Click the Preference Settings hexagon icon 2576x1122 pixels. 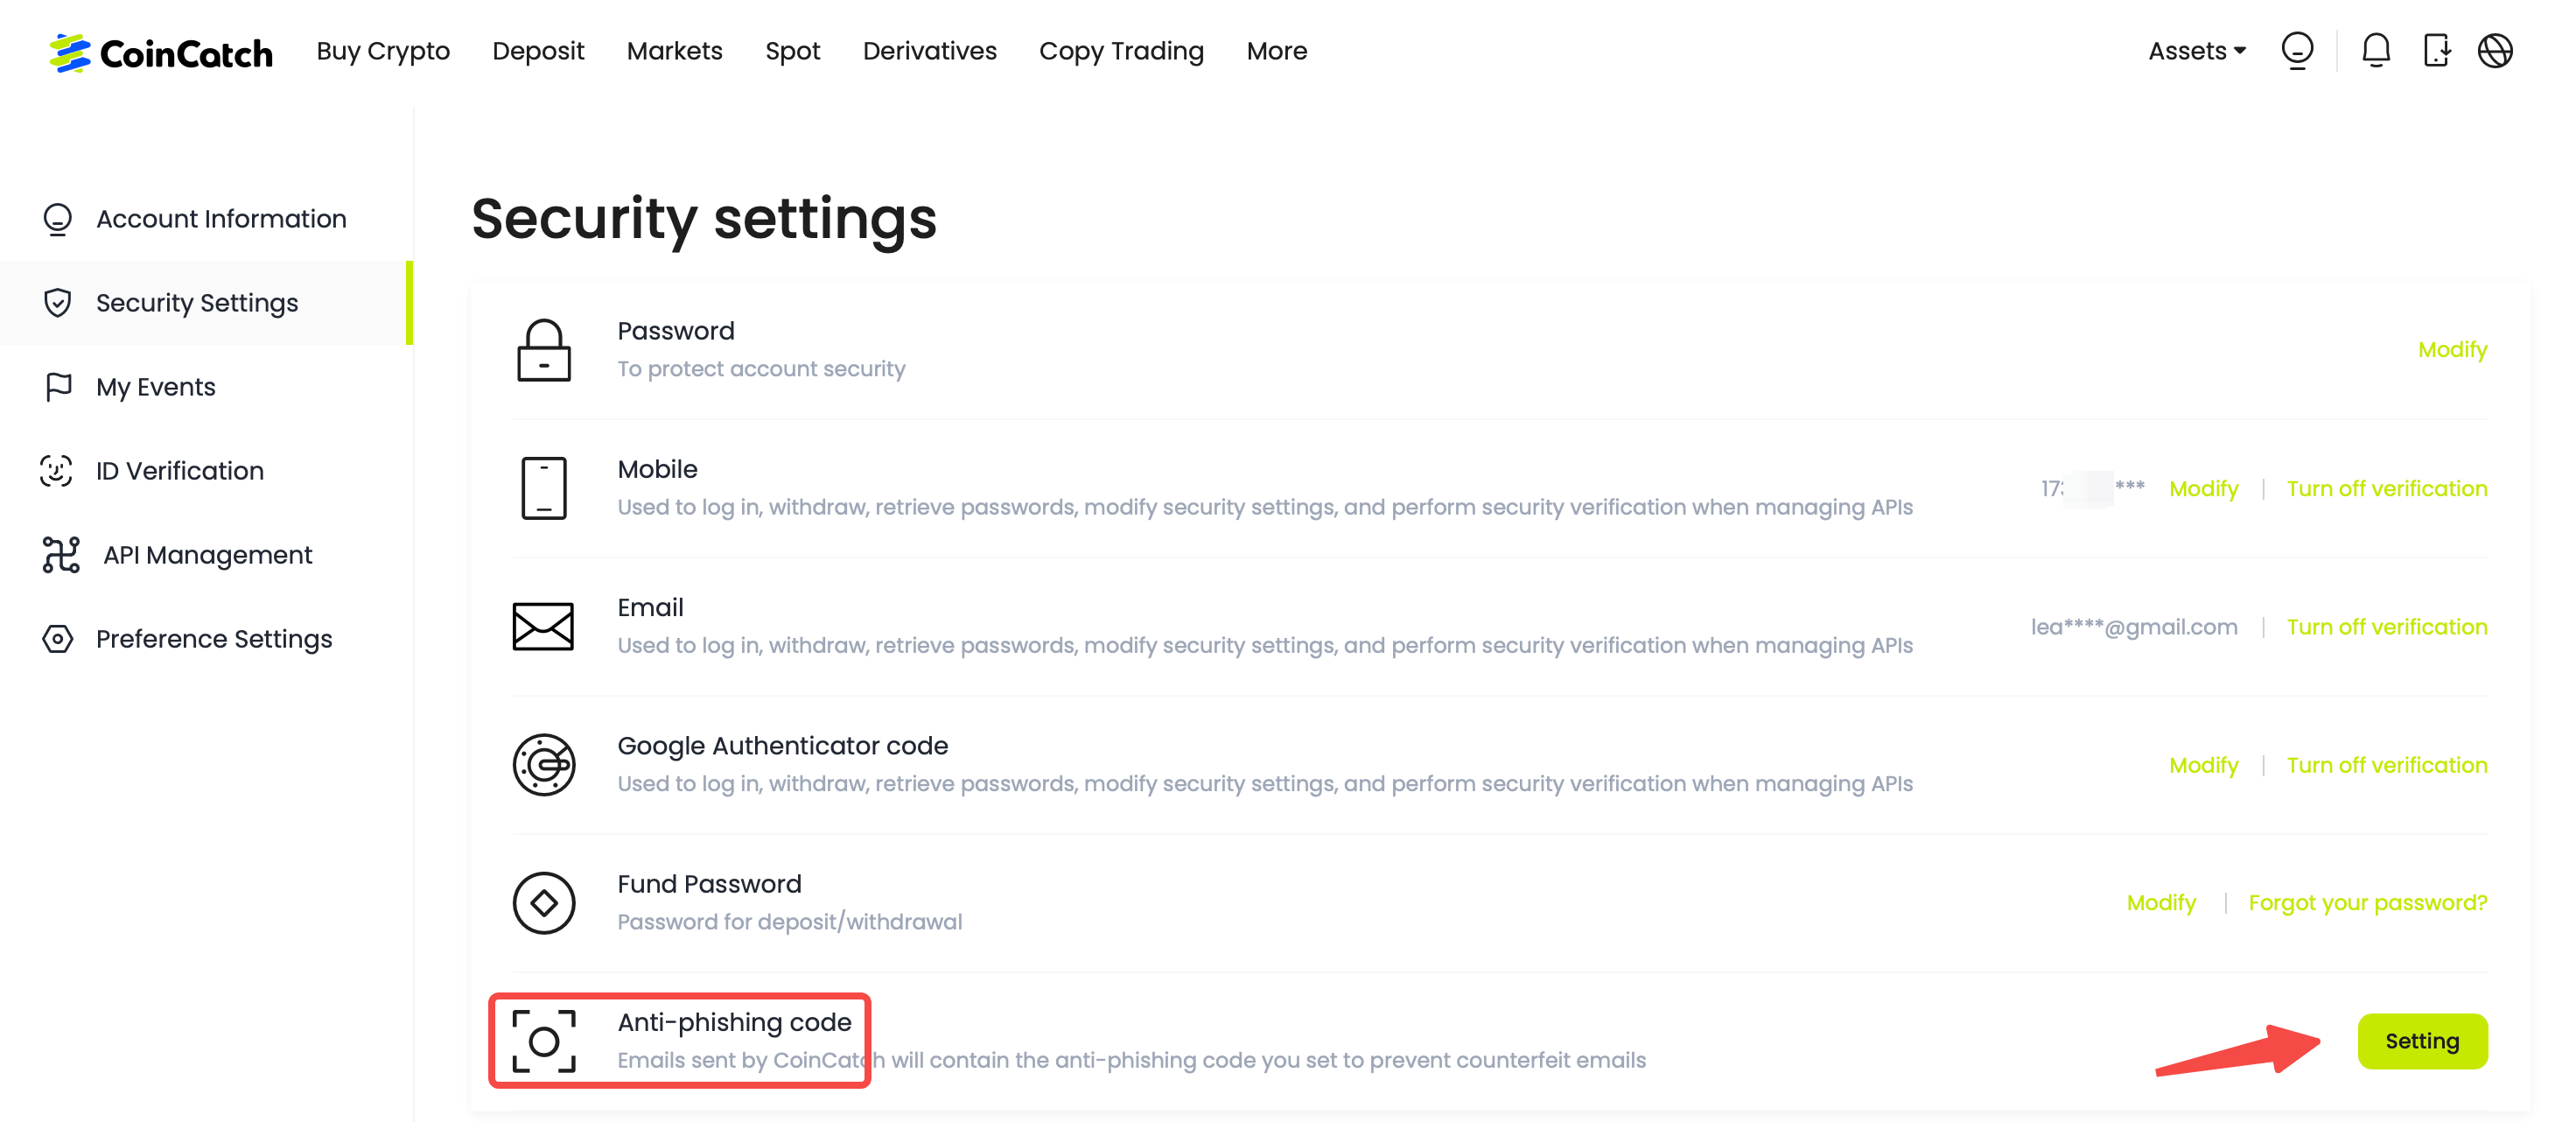click(x=58, y=639)
